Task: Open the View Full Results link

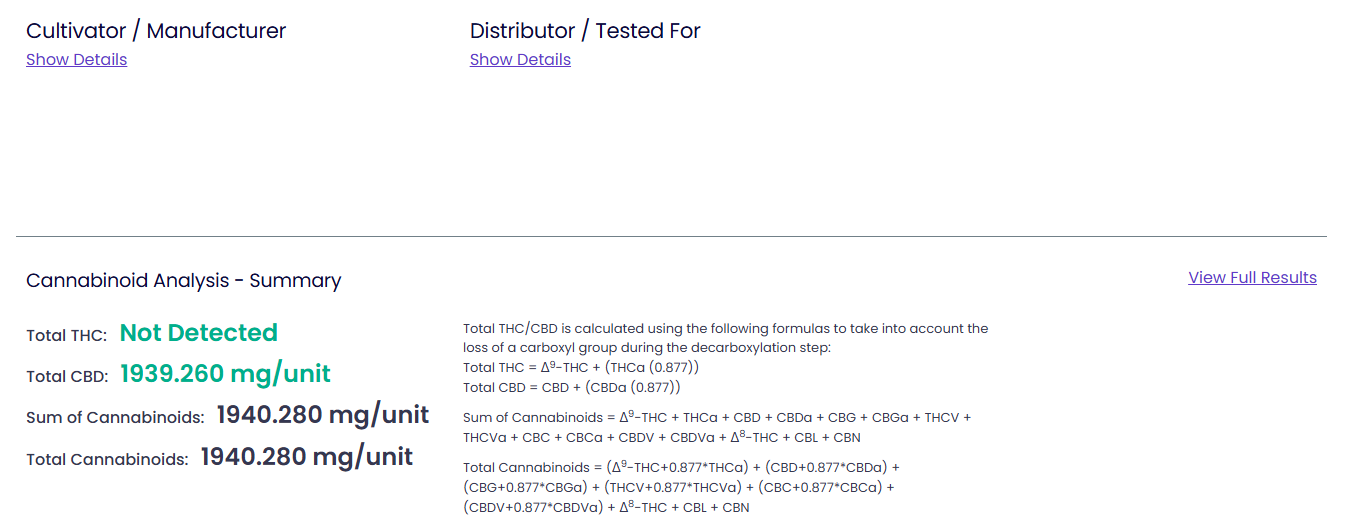Action: pyautogui.click(x=1252, y=278)
